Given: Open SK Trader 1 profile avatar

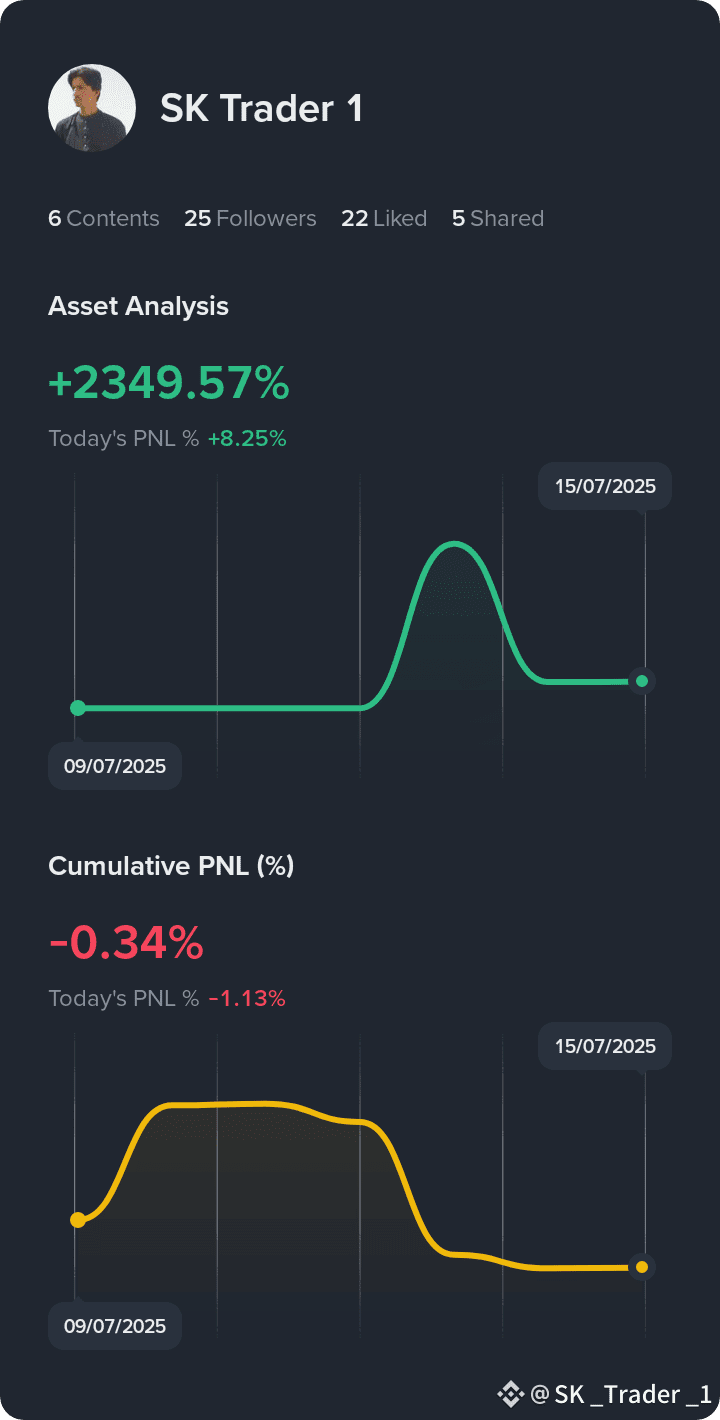Looking at the screenshot, I should click(x=92, y=108).
